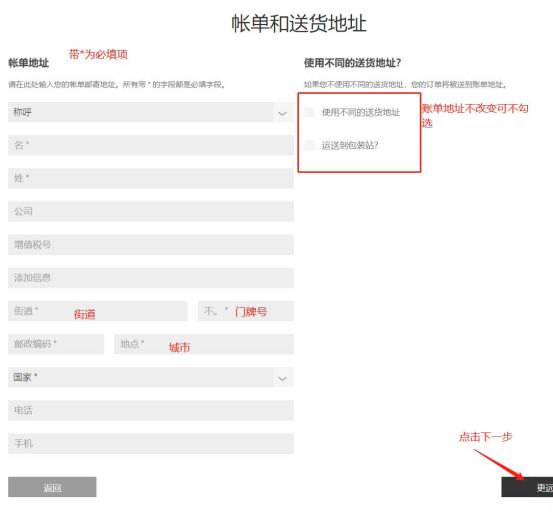This screenshot has width=553, height=516.
Task: Click the house number 门牌号 field
Action: [246, 311]
